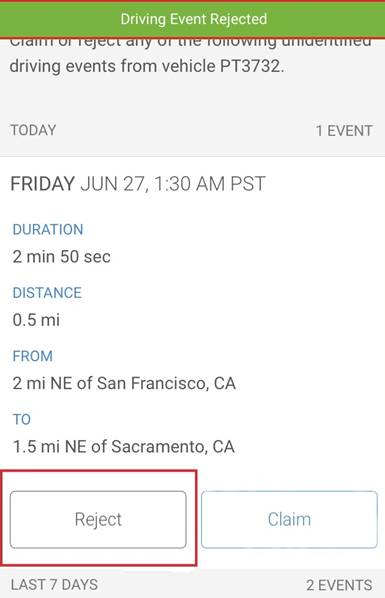Screen dimensions: 385x598
Task: Select the 0.5 mi distance value
Action: point(36,320)
